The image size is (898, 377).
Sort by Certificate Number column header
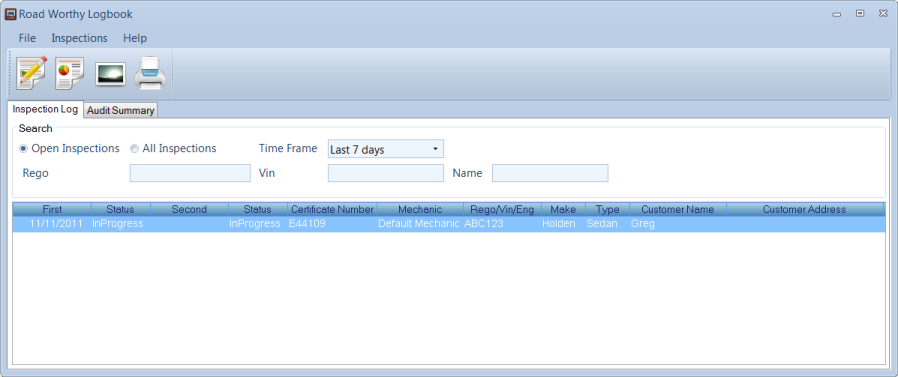[332, 209]
